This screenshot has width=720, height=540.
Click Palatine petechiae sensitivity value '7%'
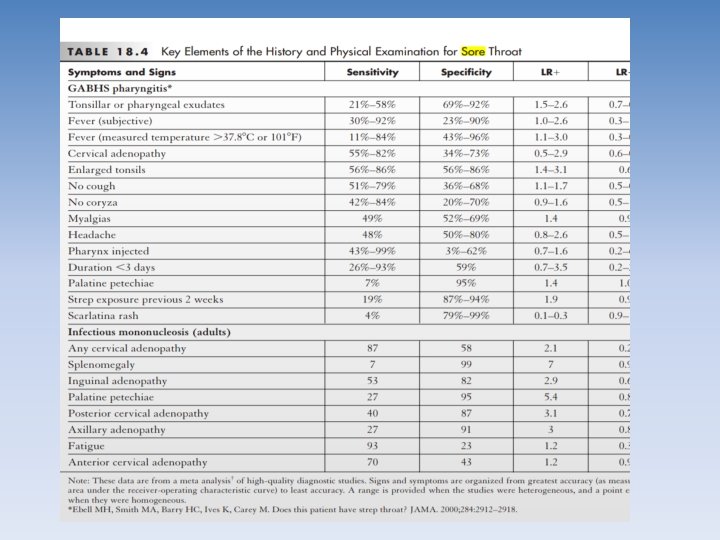click(372, 283)
